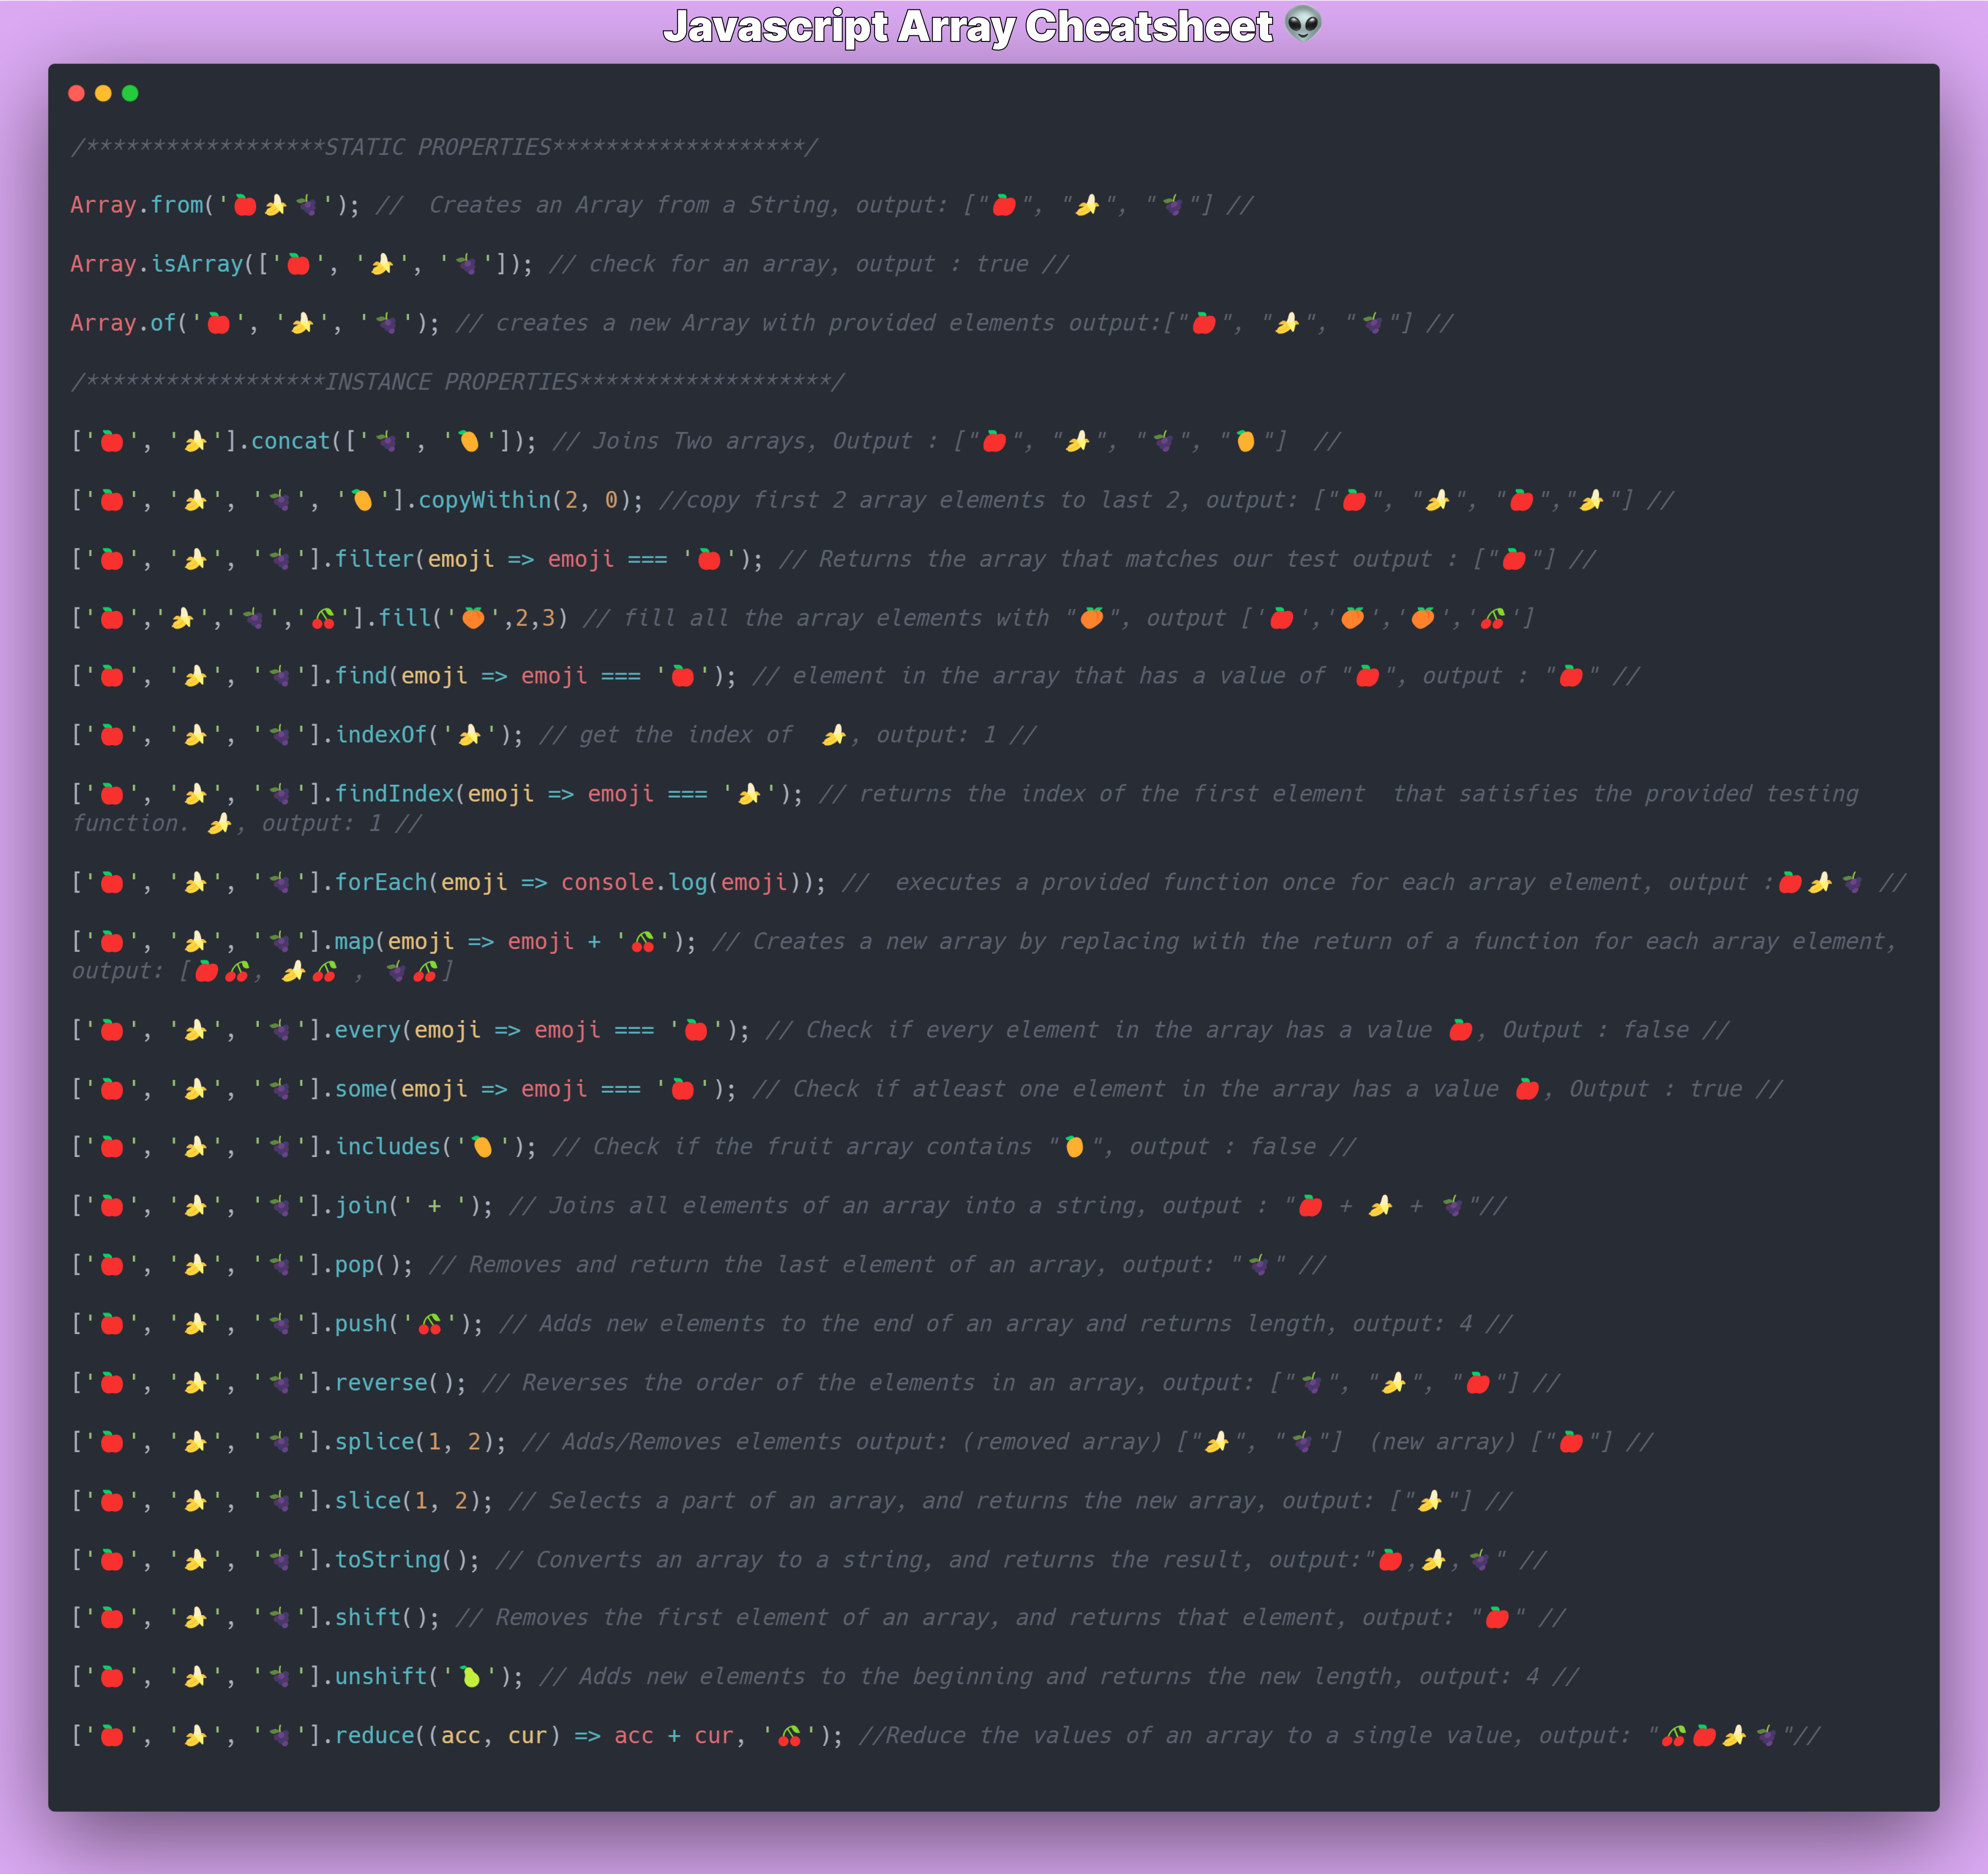The height and width of the screenshot is (1874, 1988).
Task: Click the apple emoji inside the Array.from string
Action: [x=245, y=205]
